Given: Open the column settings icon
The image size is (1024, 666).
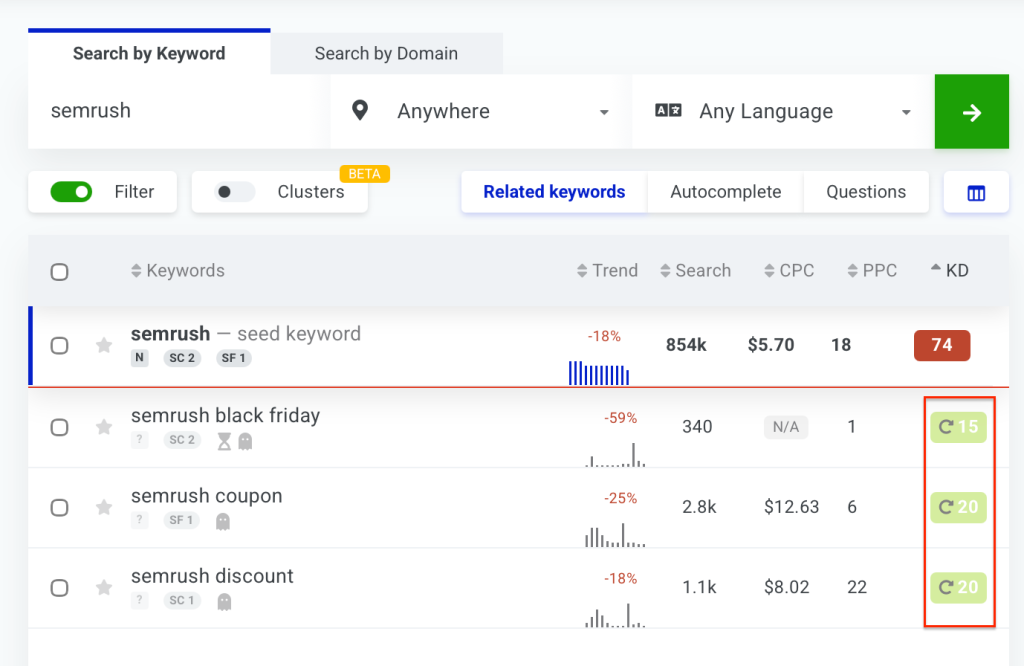Looking at the screenshot, I should point(976,193).
